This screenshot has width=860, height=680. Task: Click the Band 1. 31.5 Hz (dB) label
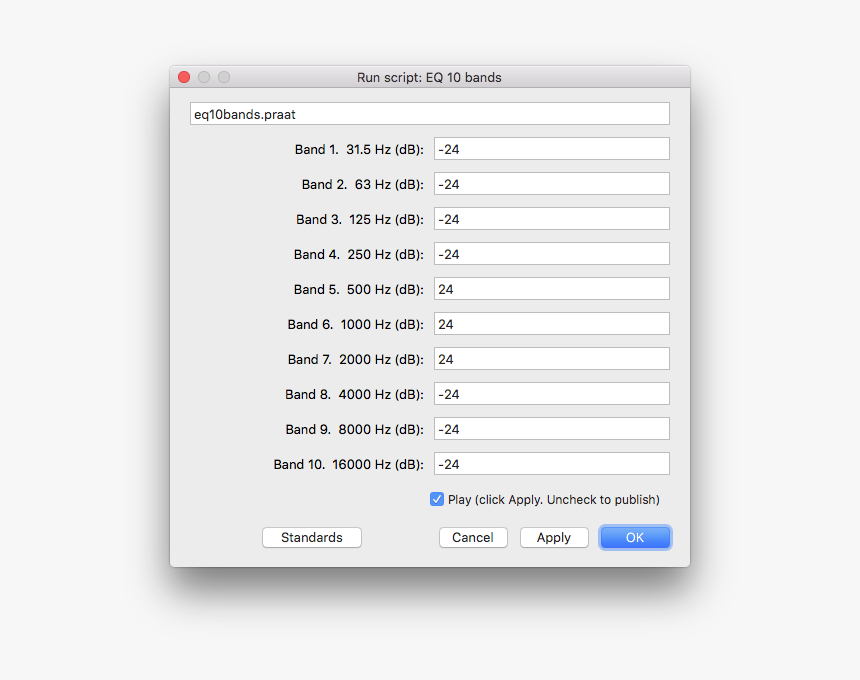[x=359, y=149]
